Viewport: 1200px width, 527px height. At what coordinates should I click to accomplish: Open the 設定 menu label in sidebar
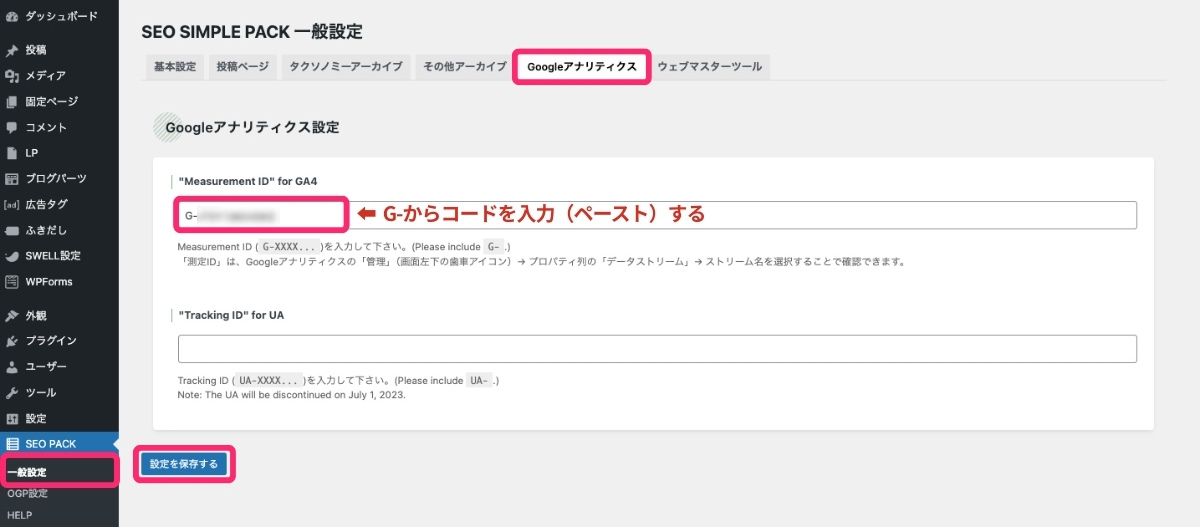coord(36,419)
